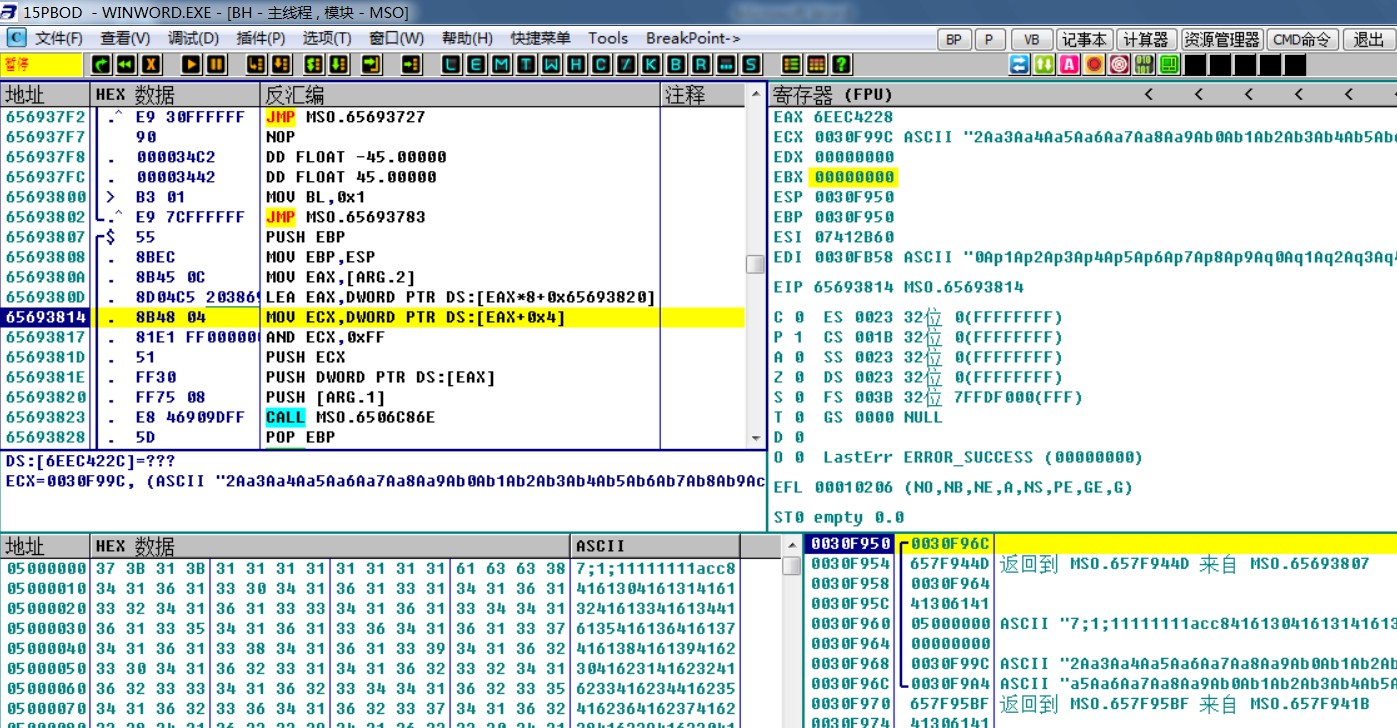This screenshot has height=728, width=1397.
Task: Open the Handles window (H icon)
Action: [577, 64]
